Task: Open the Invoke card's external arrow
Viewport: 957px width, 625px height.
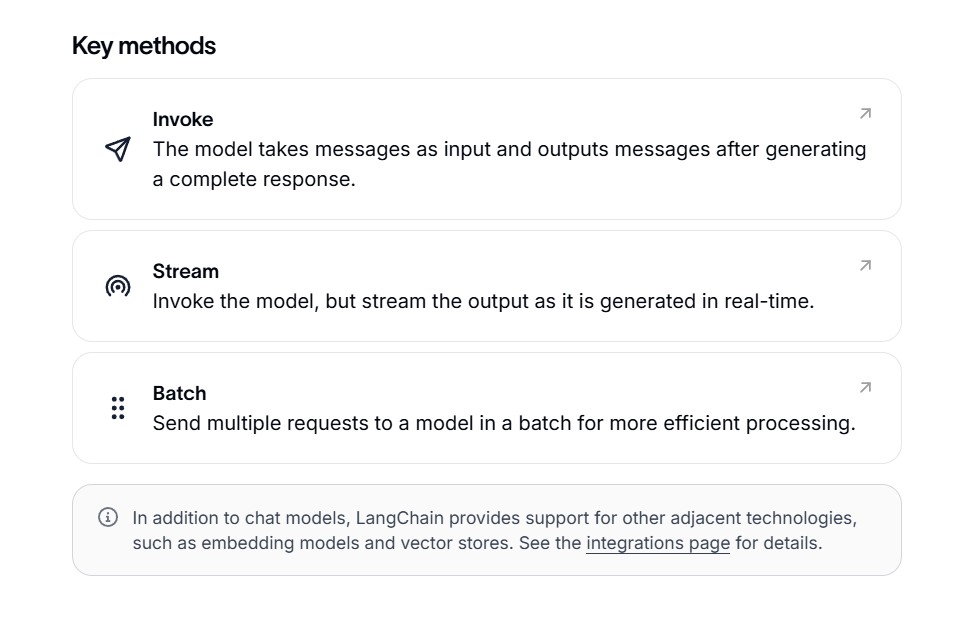Action: (x=865, y=114)
